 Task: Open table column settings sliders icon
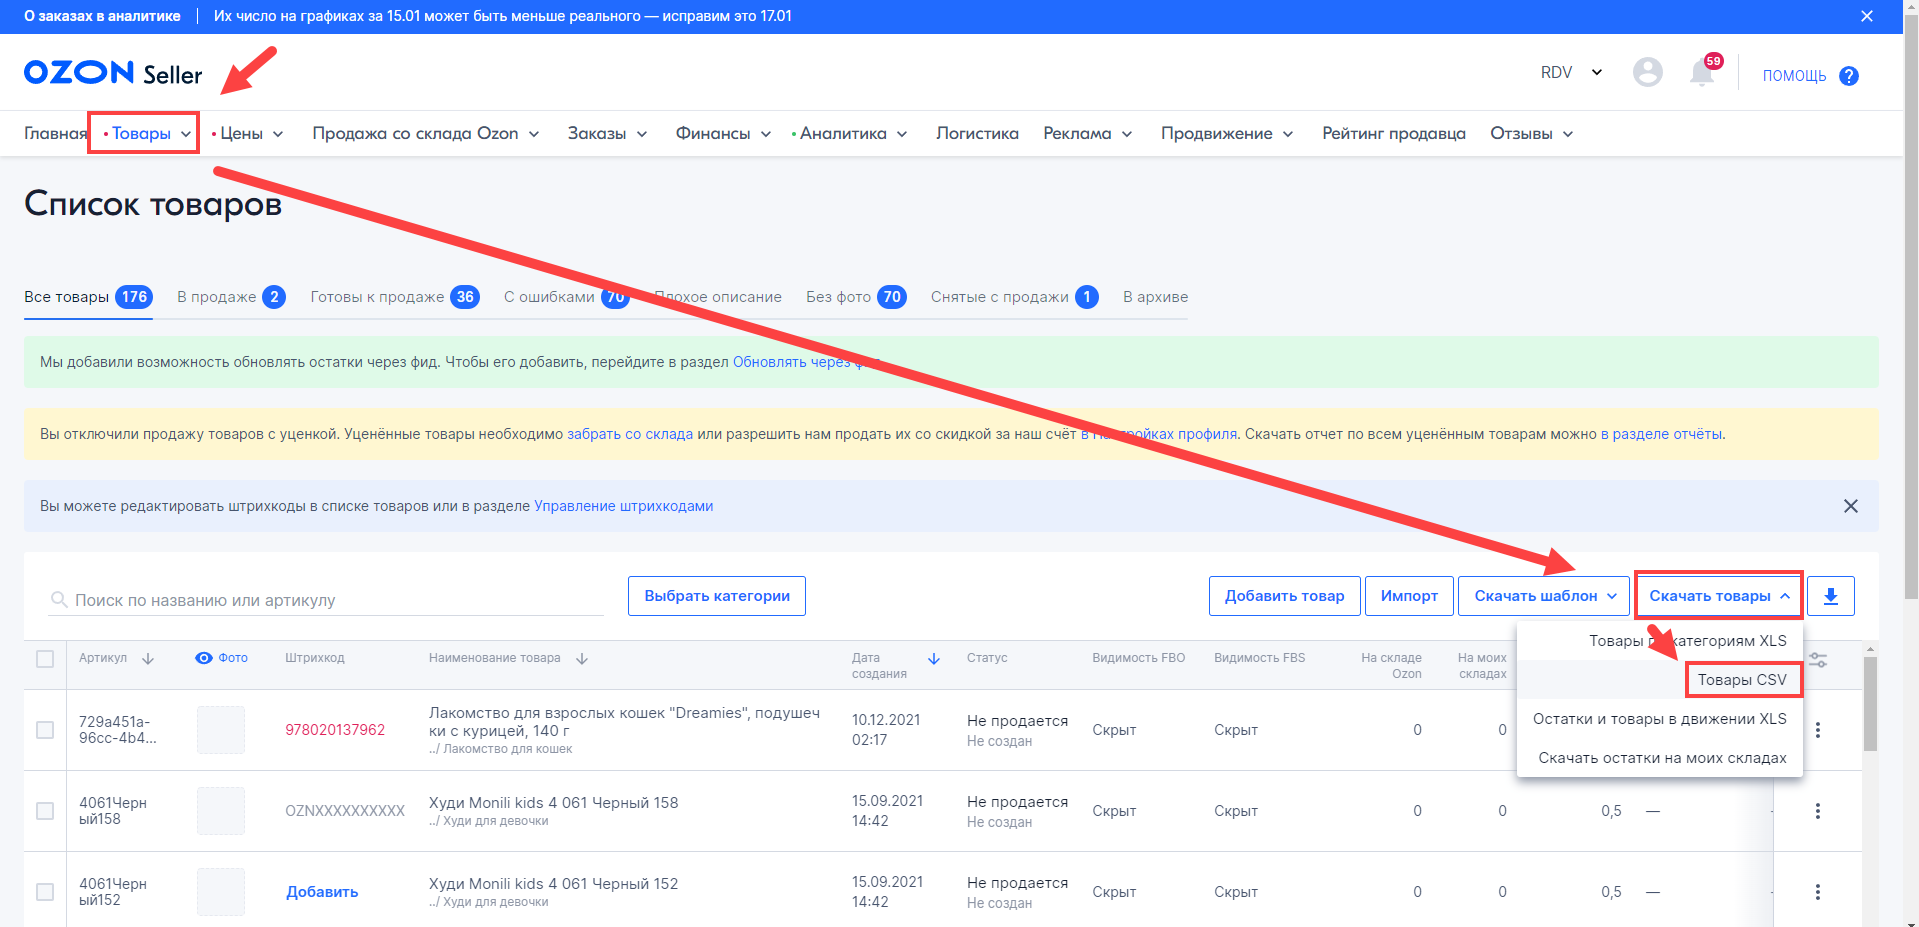click(1818, 660)
